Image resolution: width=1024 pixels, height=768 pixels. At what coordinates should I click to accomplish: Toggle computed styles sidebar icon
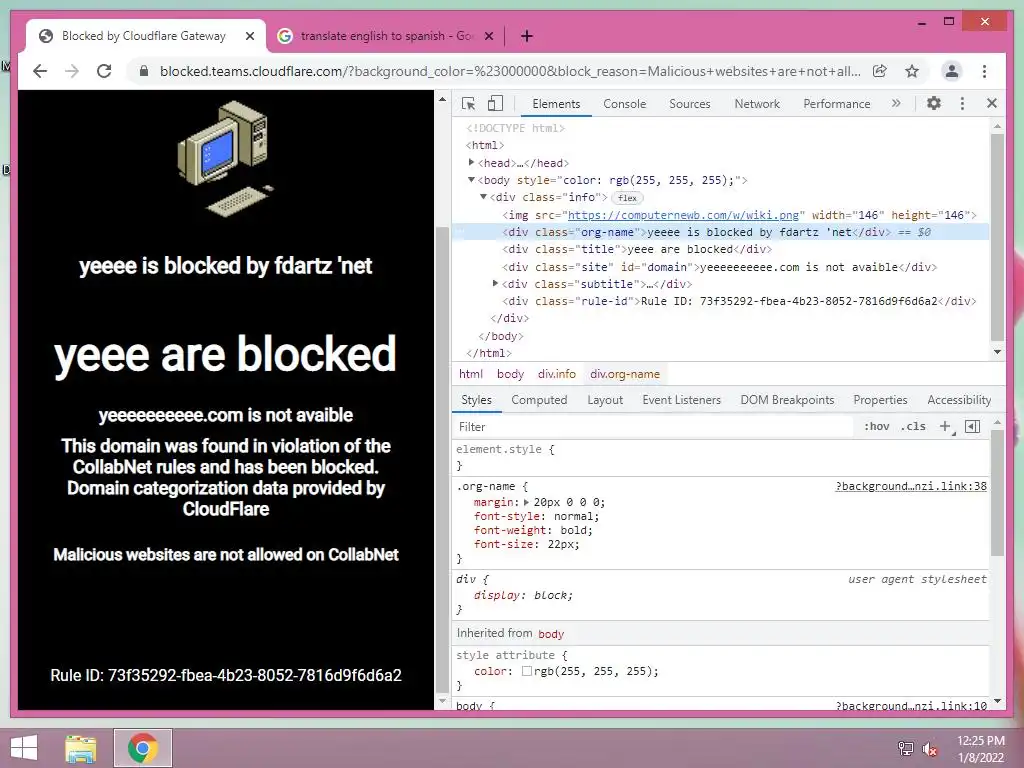[972, 426]
